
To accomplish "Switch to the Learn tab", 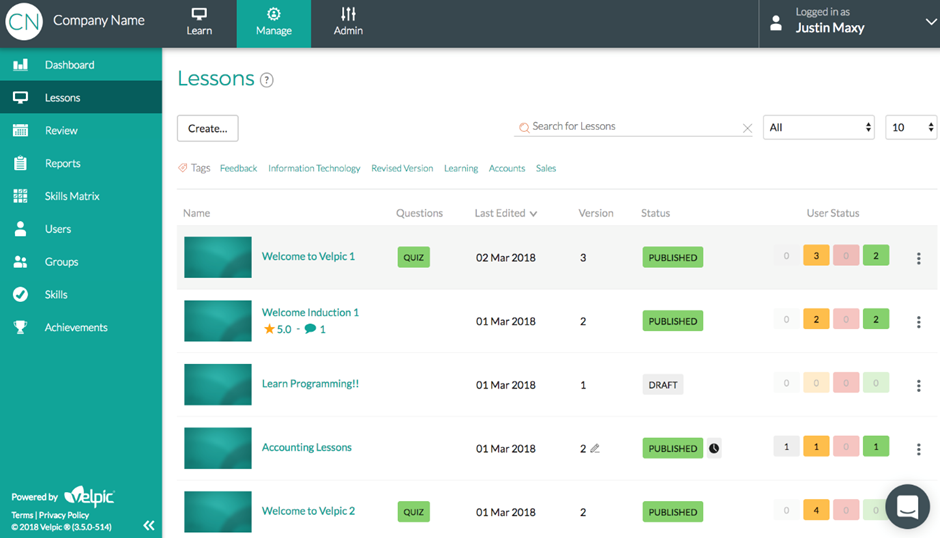I will pos(199,23).
